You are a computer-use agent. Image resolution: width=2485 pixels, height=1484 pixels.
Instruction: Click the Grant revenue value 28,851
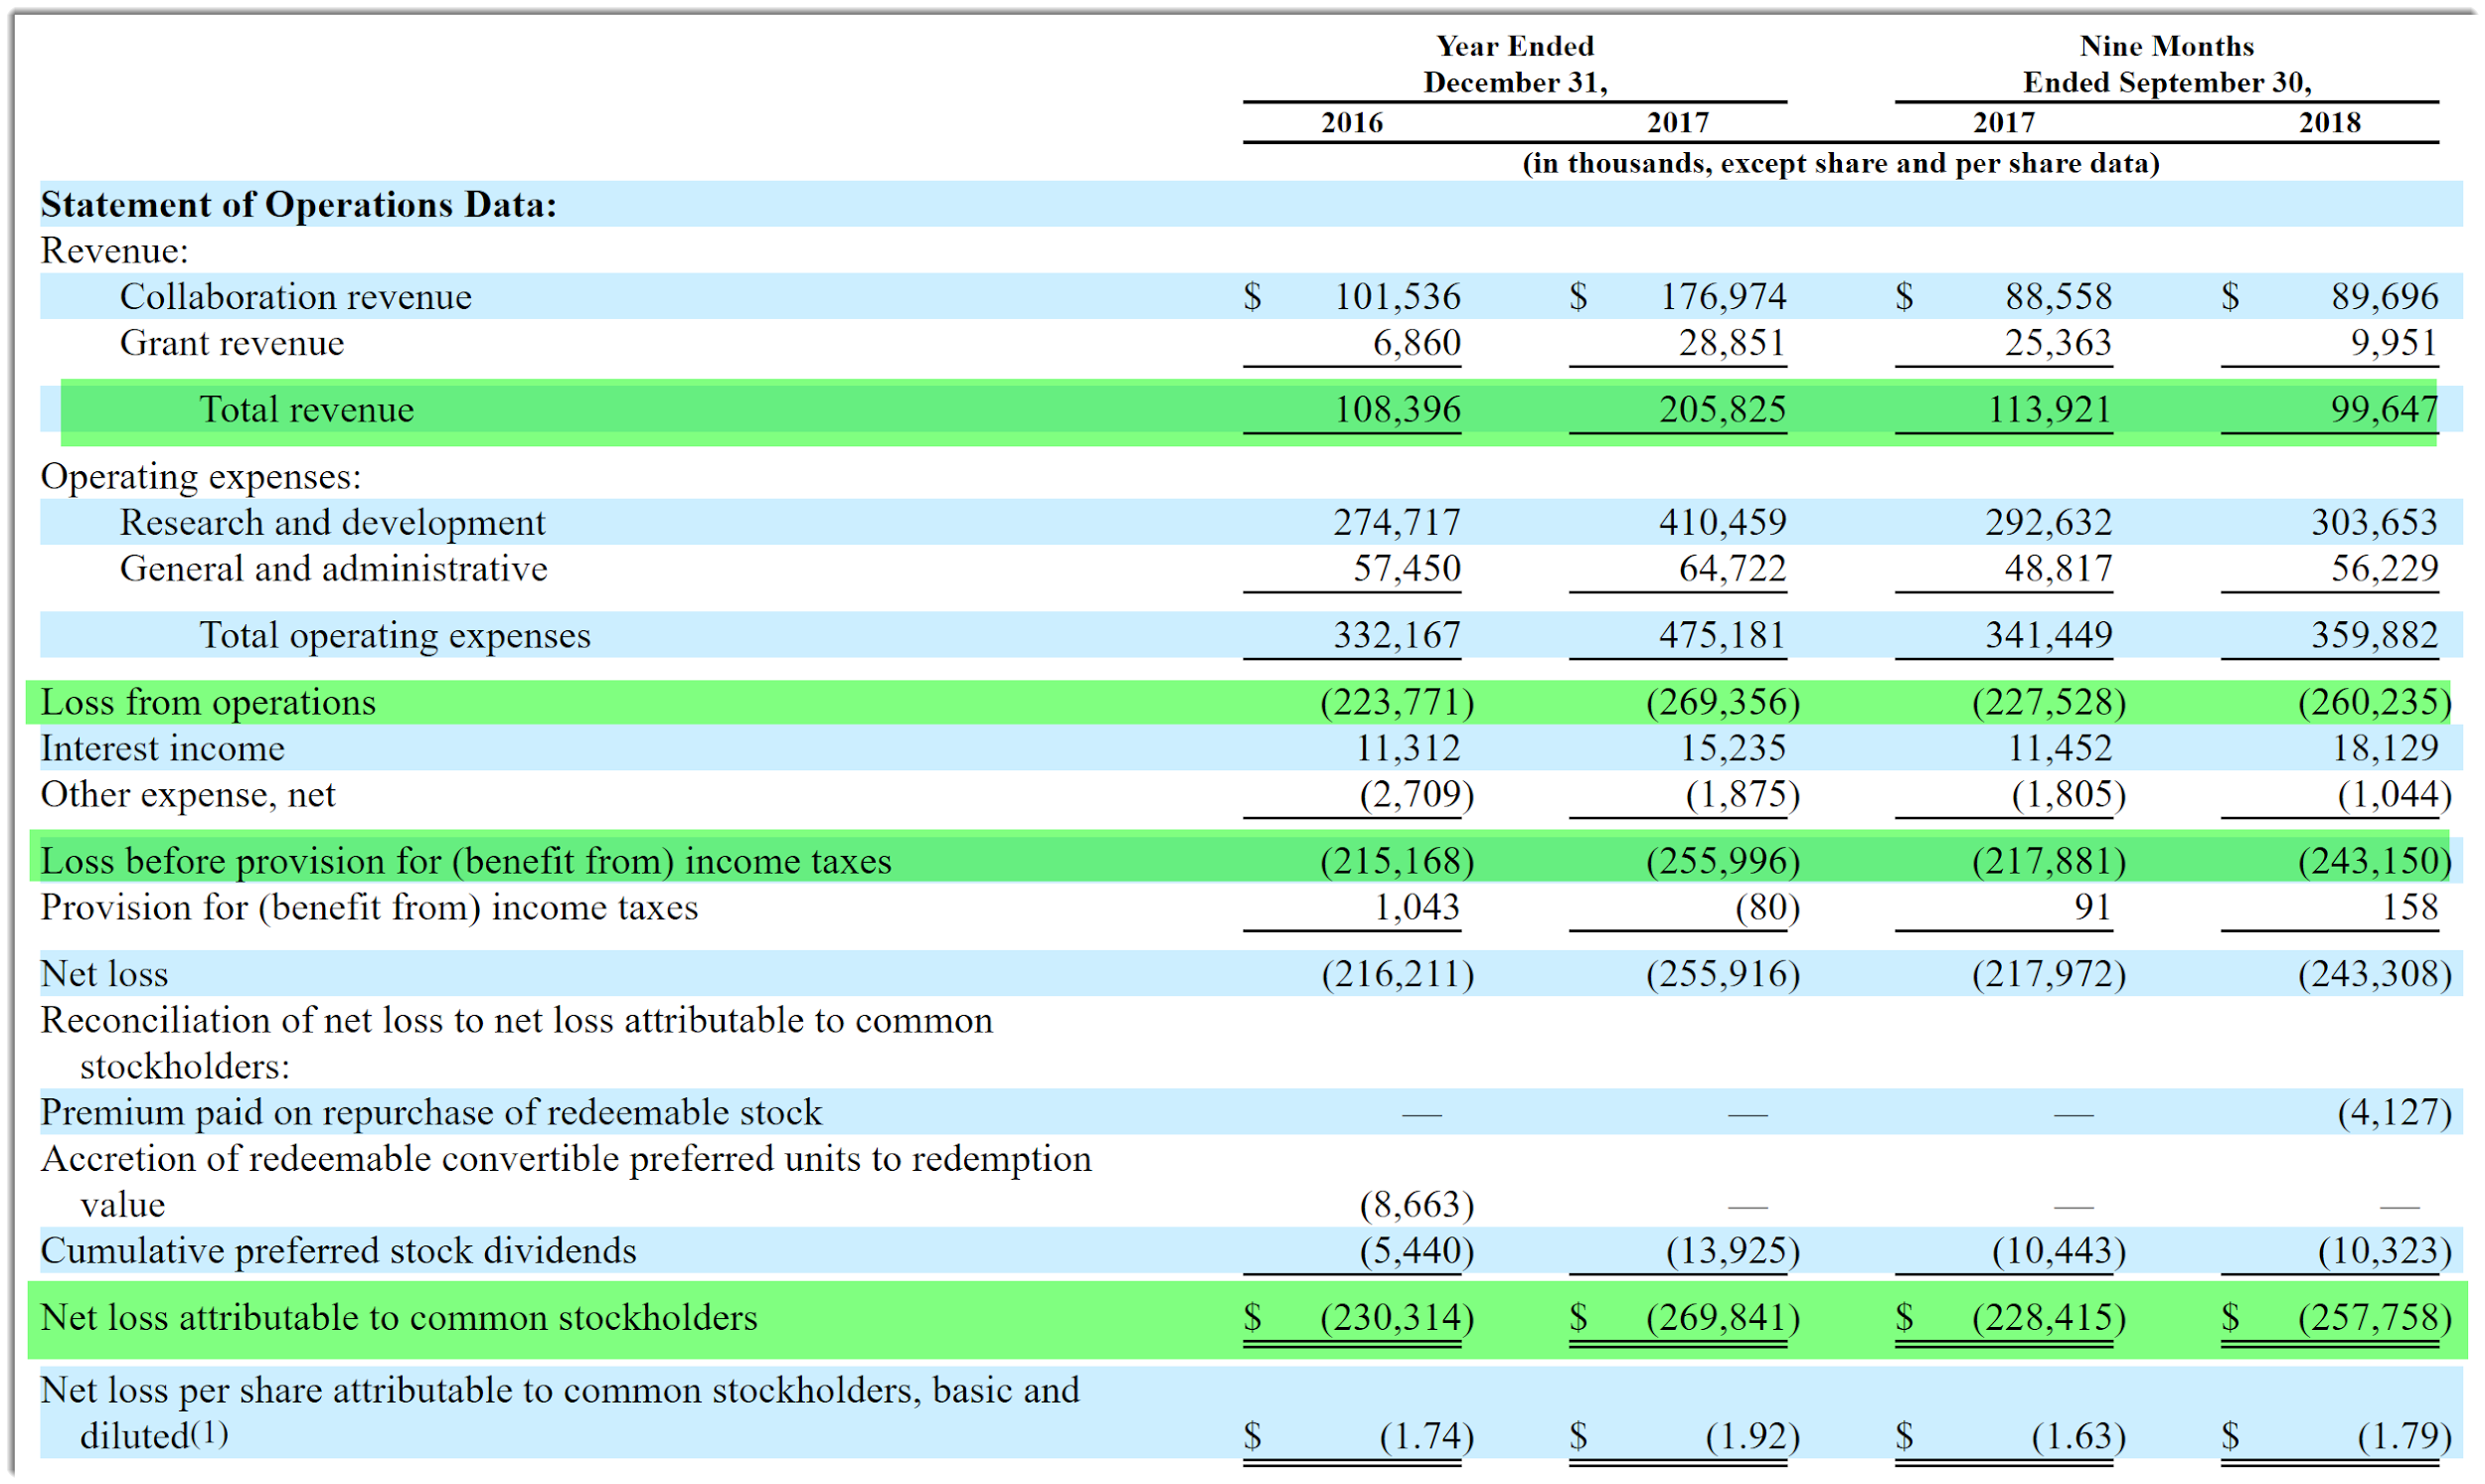[x=1732, y=343]
